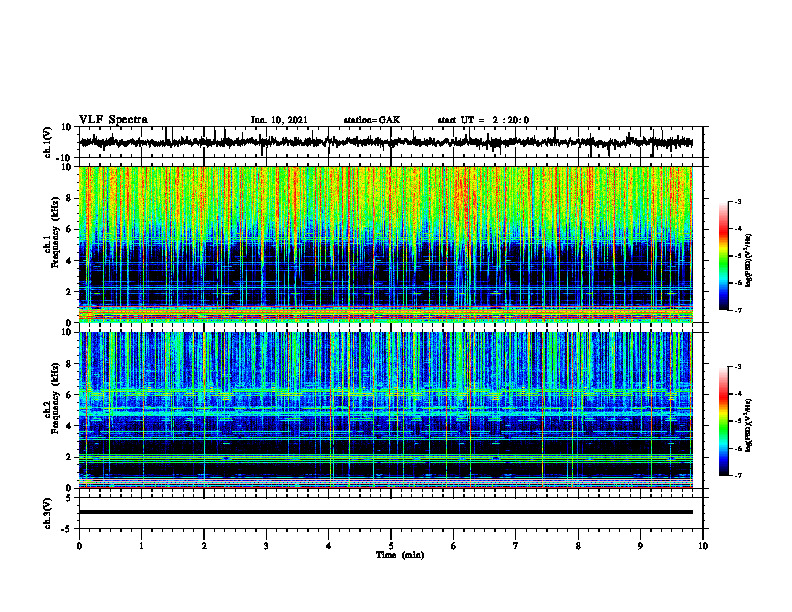The width and height of the screenshot is (792, 612).
Task: Select the date text "Jan. 10, 2021"
Action: pyautogui.click(x=279, y=120)
